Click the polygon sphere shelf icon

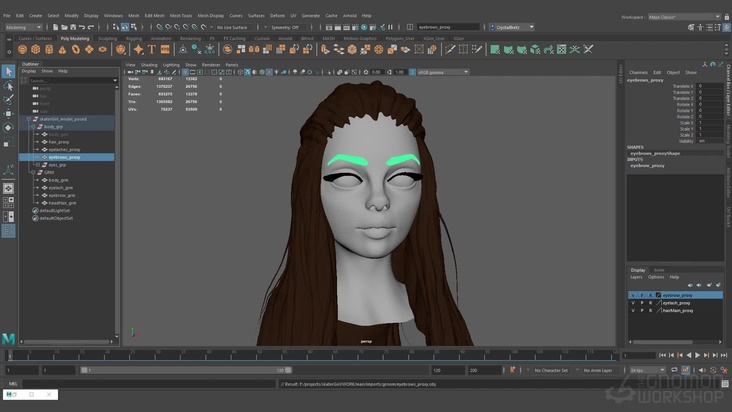pos(23,49)
